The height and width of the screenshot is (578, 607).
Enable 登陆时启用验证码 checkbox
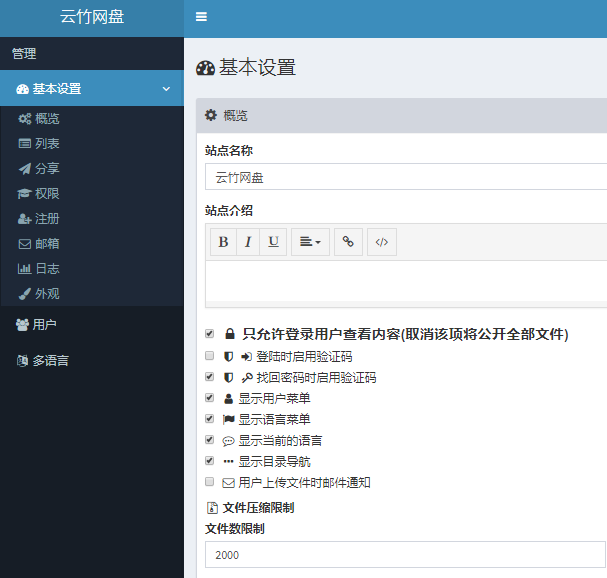tap(209, 355)
